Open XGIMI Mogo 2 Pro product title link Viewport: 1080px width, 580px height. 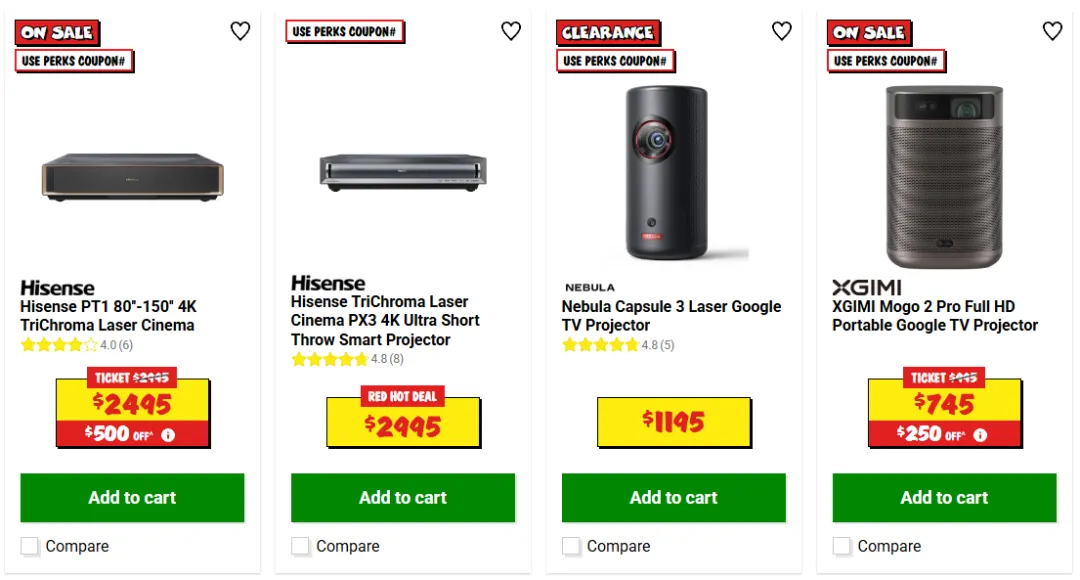(935, 315)
